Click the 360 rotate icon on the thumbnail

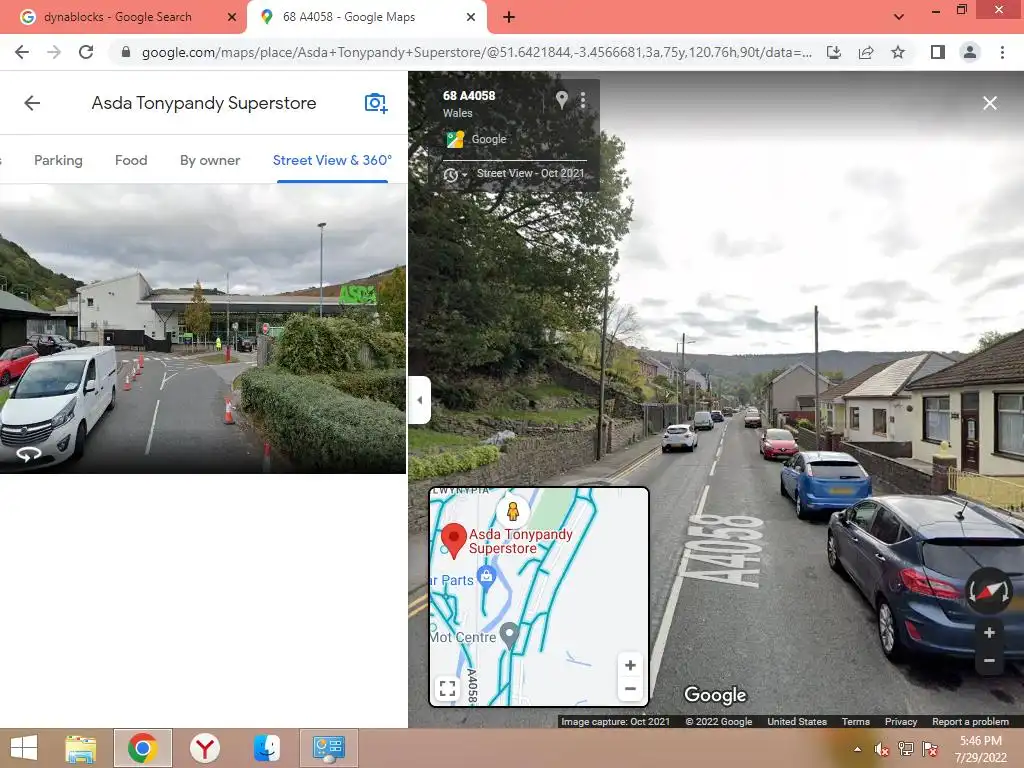(29, 454)
